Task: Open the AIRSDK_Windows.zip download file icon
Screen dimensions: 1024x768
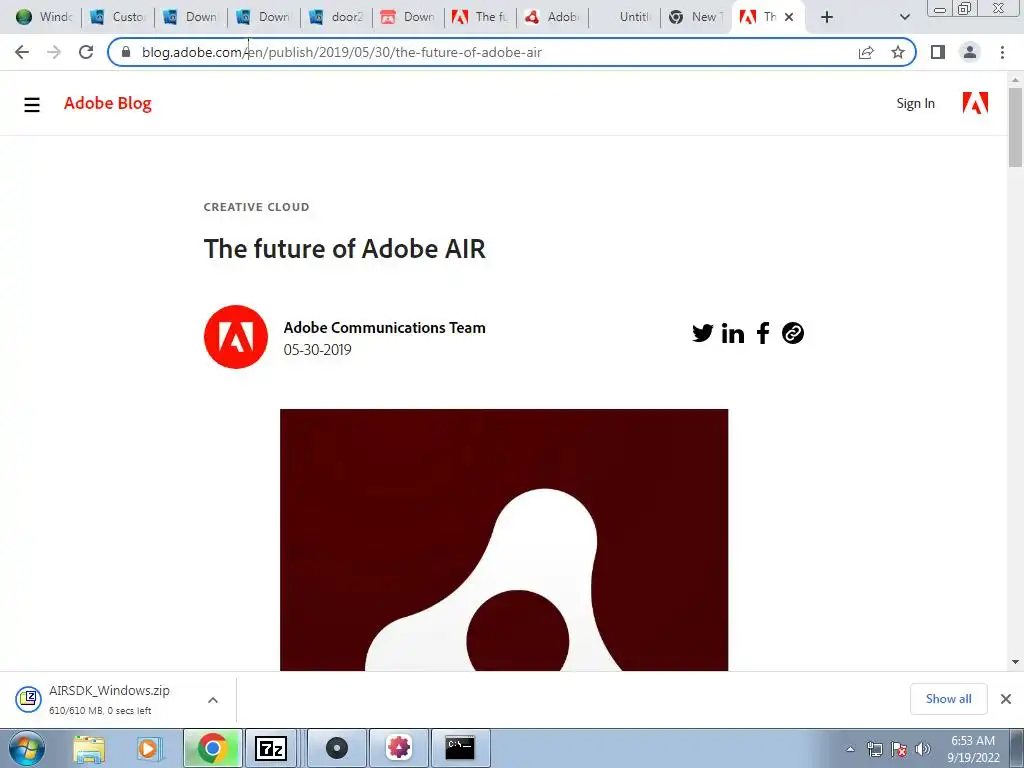Action: (x=29, y=699)
